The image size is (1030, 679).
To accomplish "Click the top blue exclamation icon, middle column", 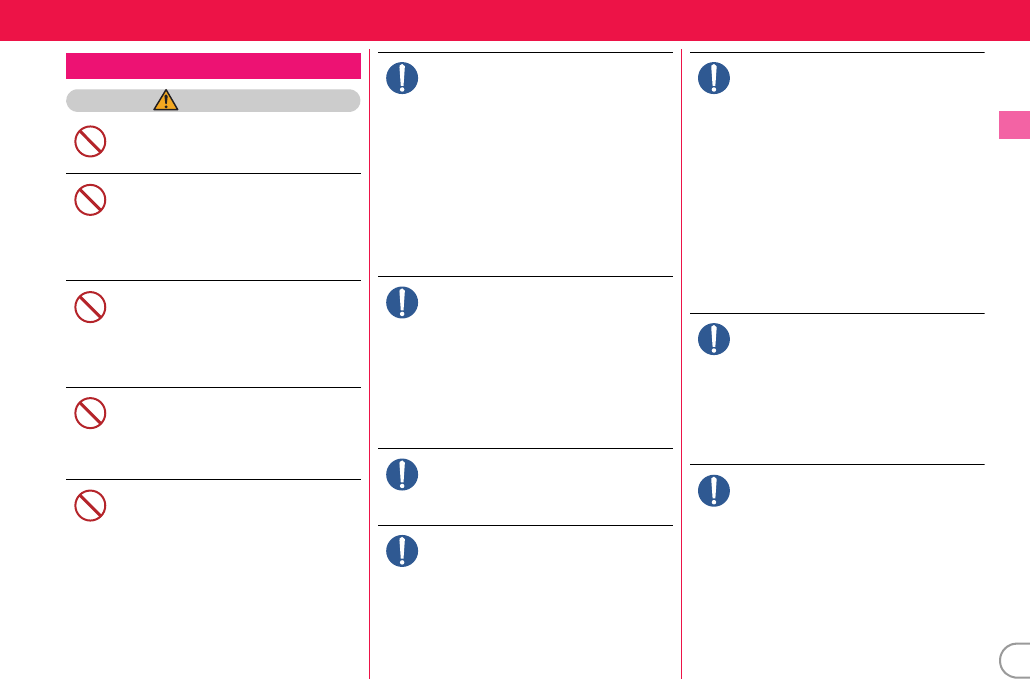I will pyautogui.click(x=402, y=78).
